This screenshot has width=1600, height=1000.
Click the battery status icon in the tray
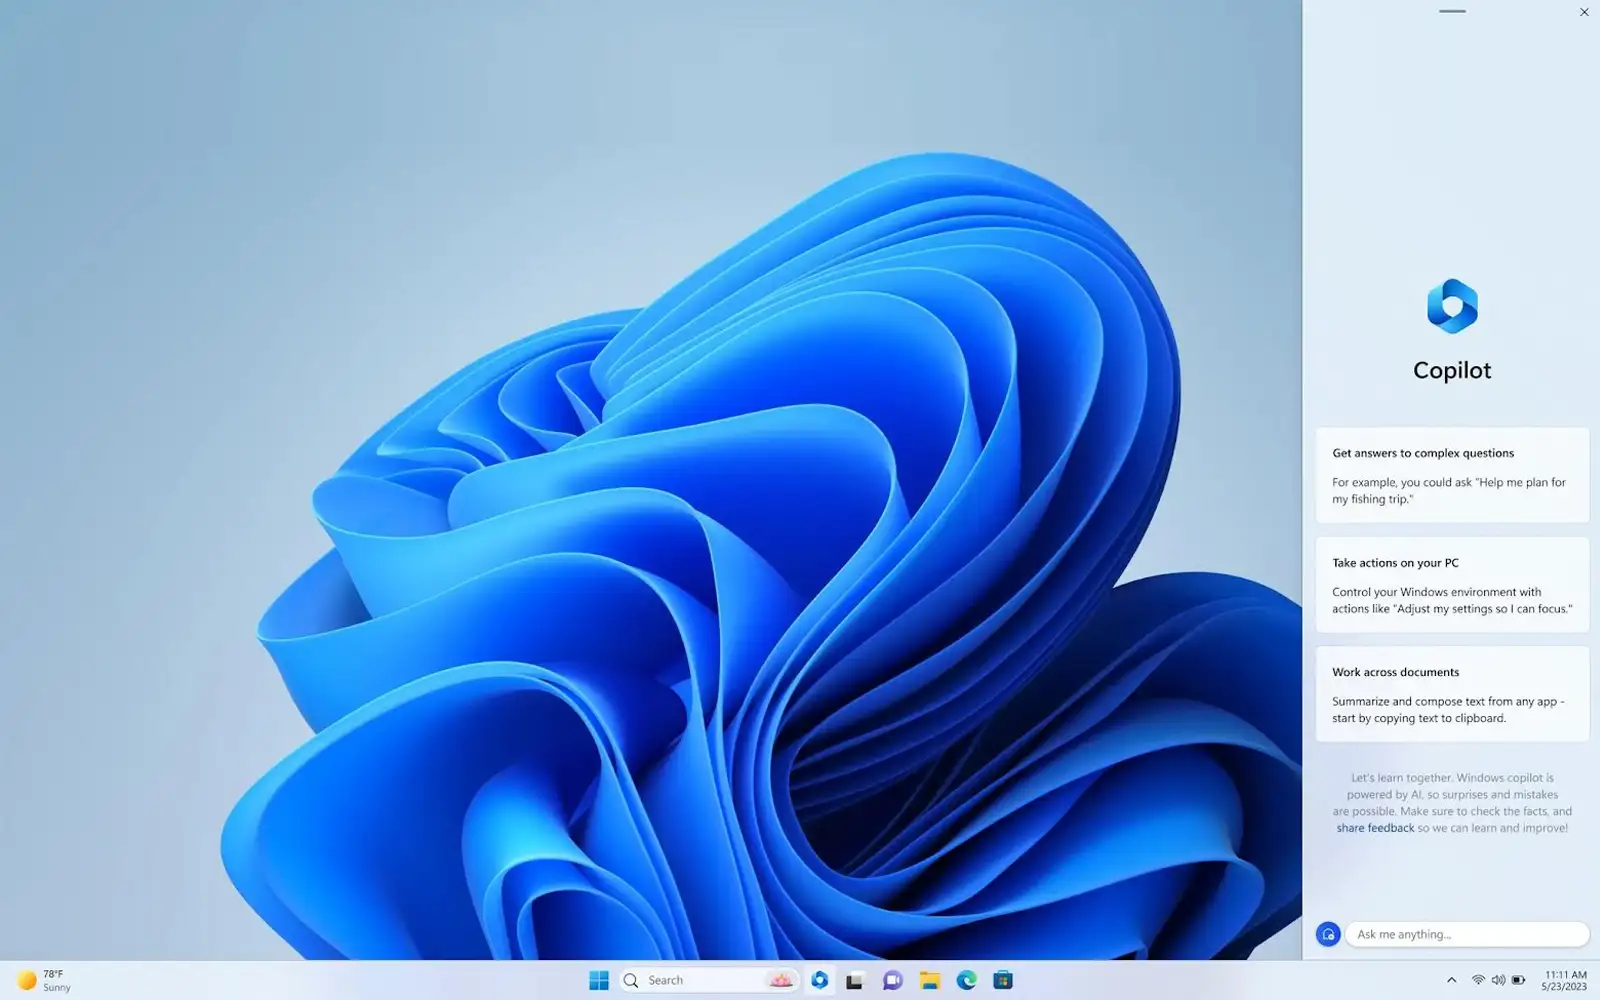coord(1518,980)
